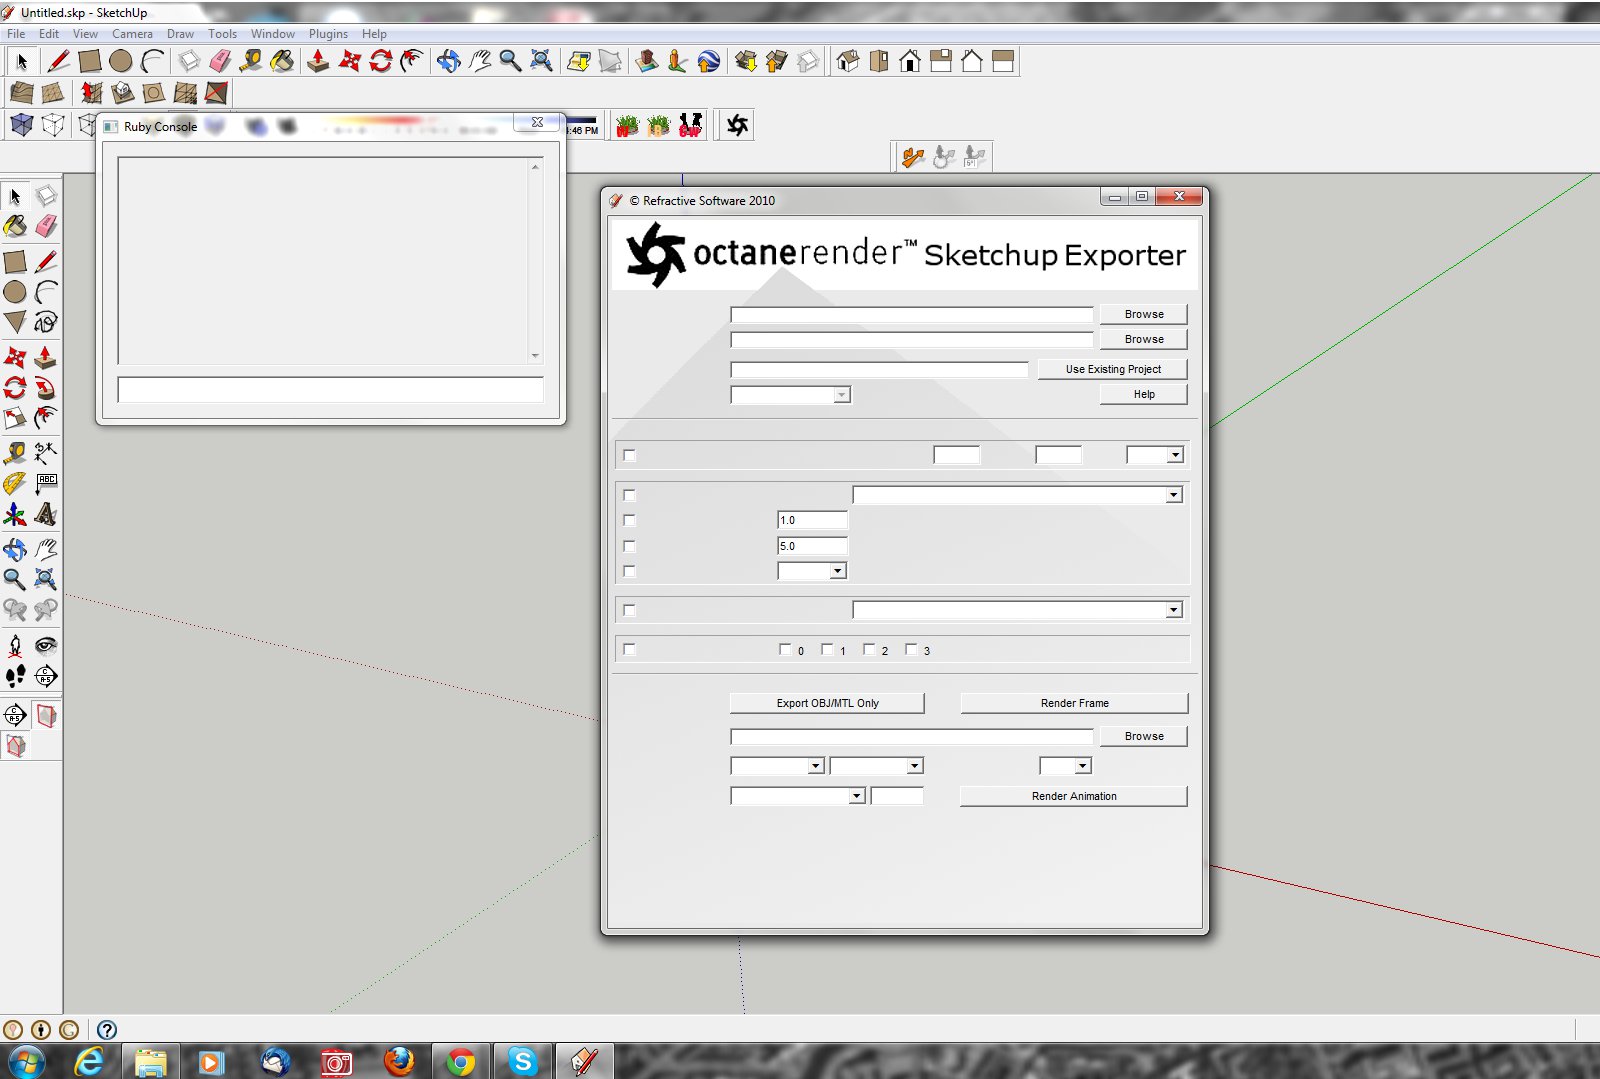The width and height of the screenshot is (1600, 1079).
Task: Open the dropdown beside the Help button
Action: coord(791,395)
